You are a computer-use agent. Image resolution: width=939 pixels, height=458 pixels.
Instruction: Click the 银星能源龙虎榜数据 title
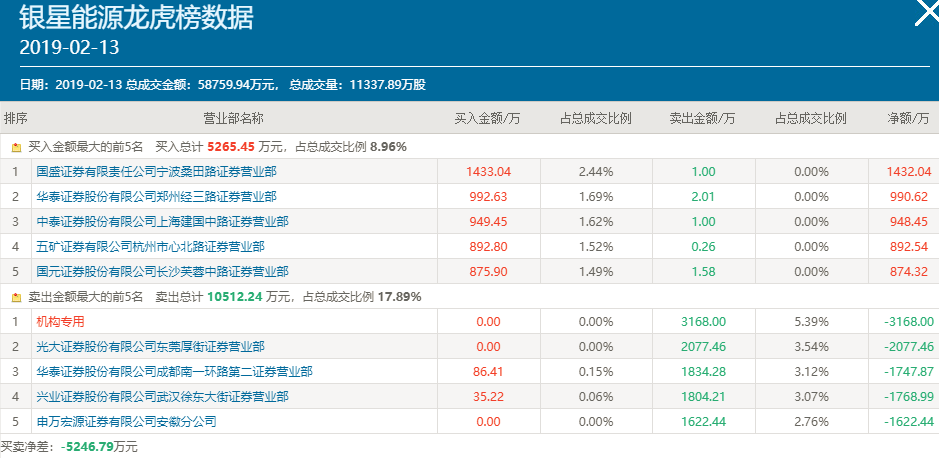[137, 18]
